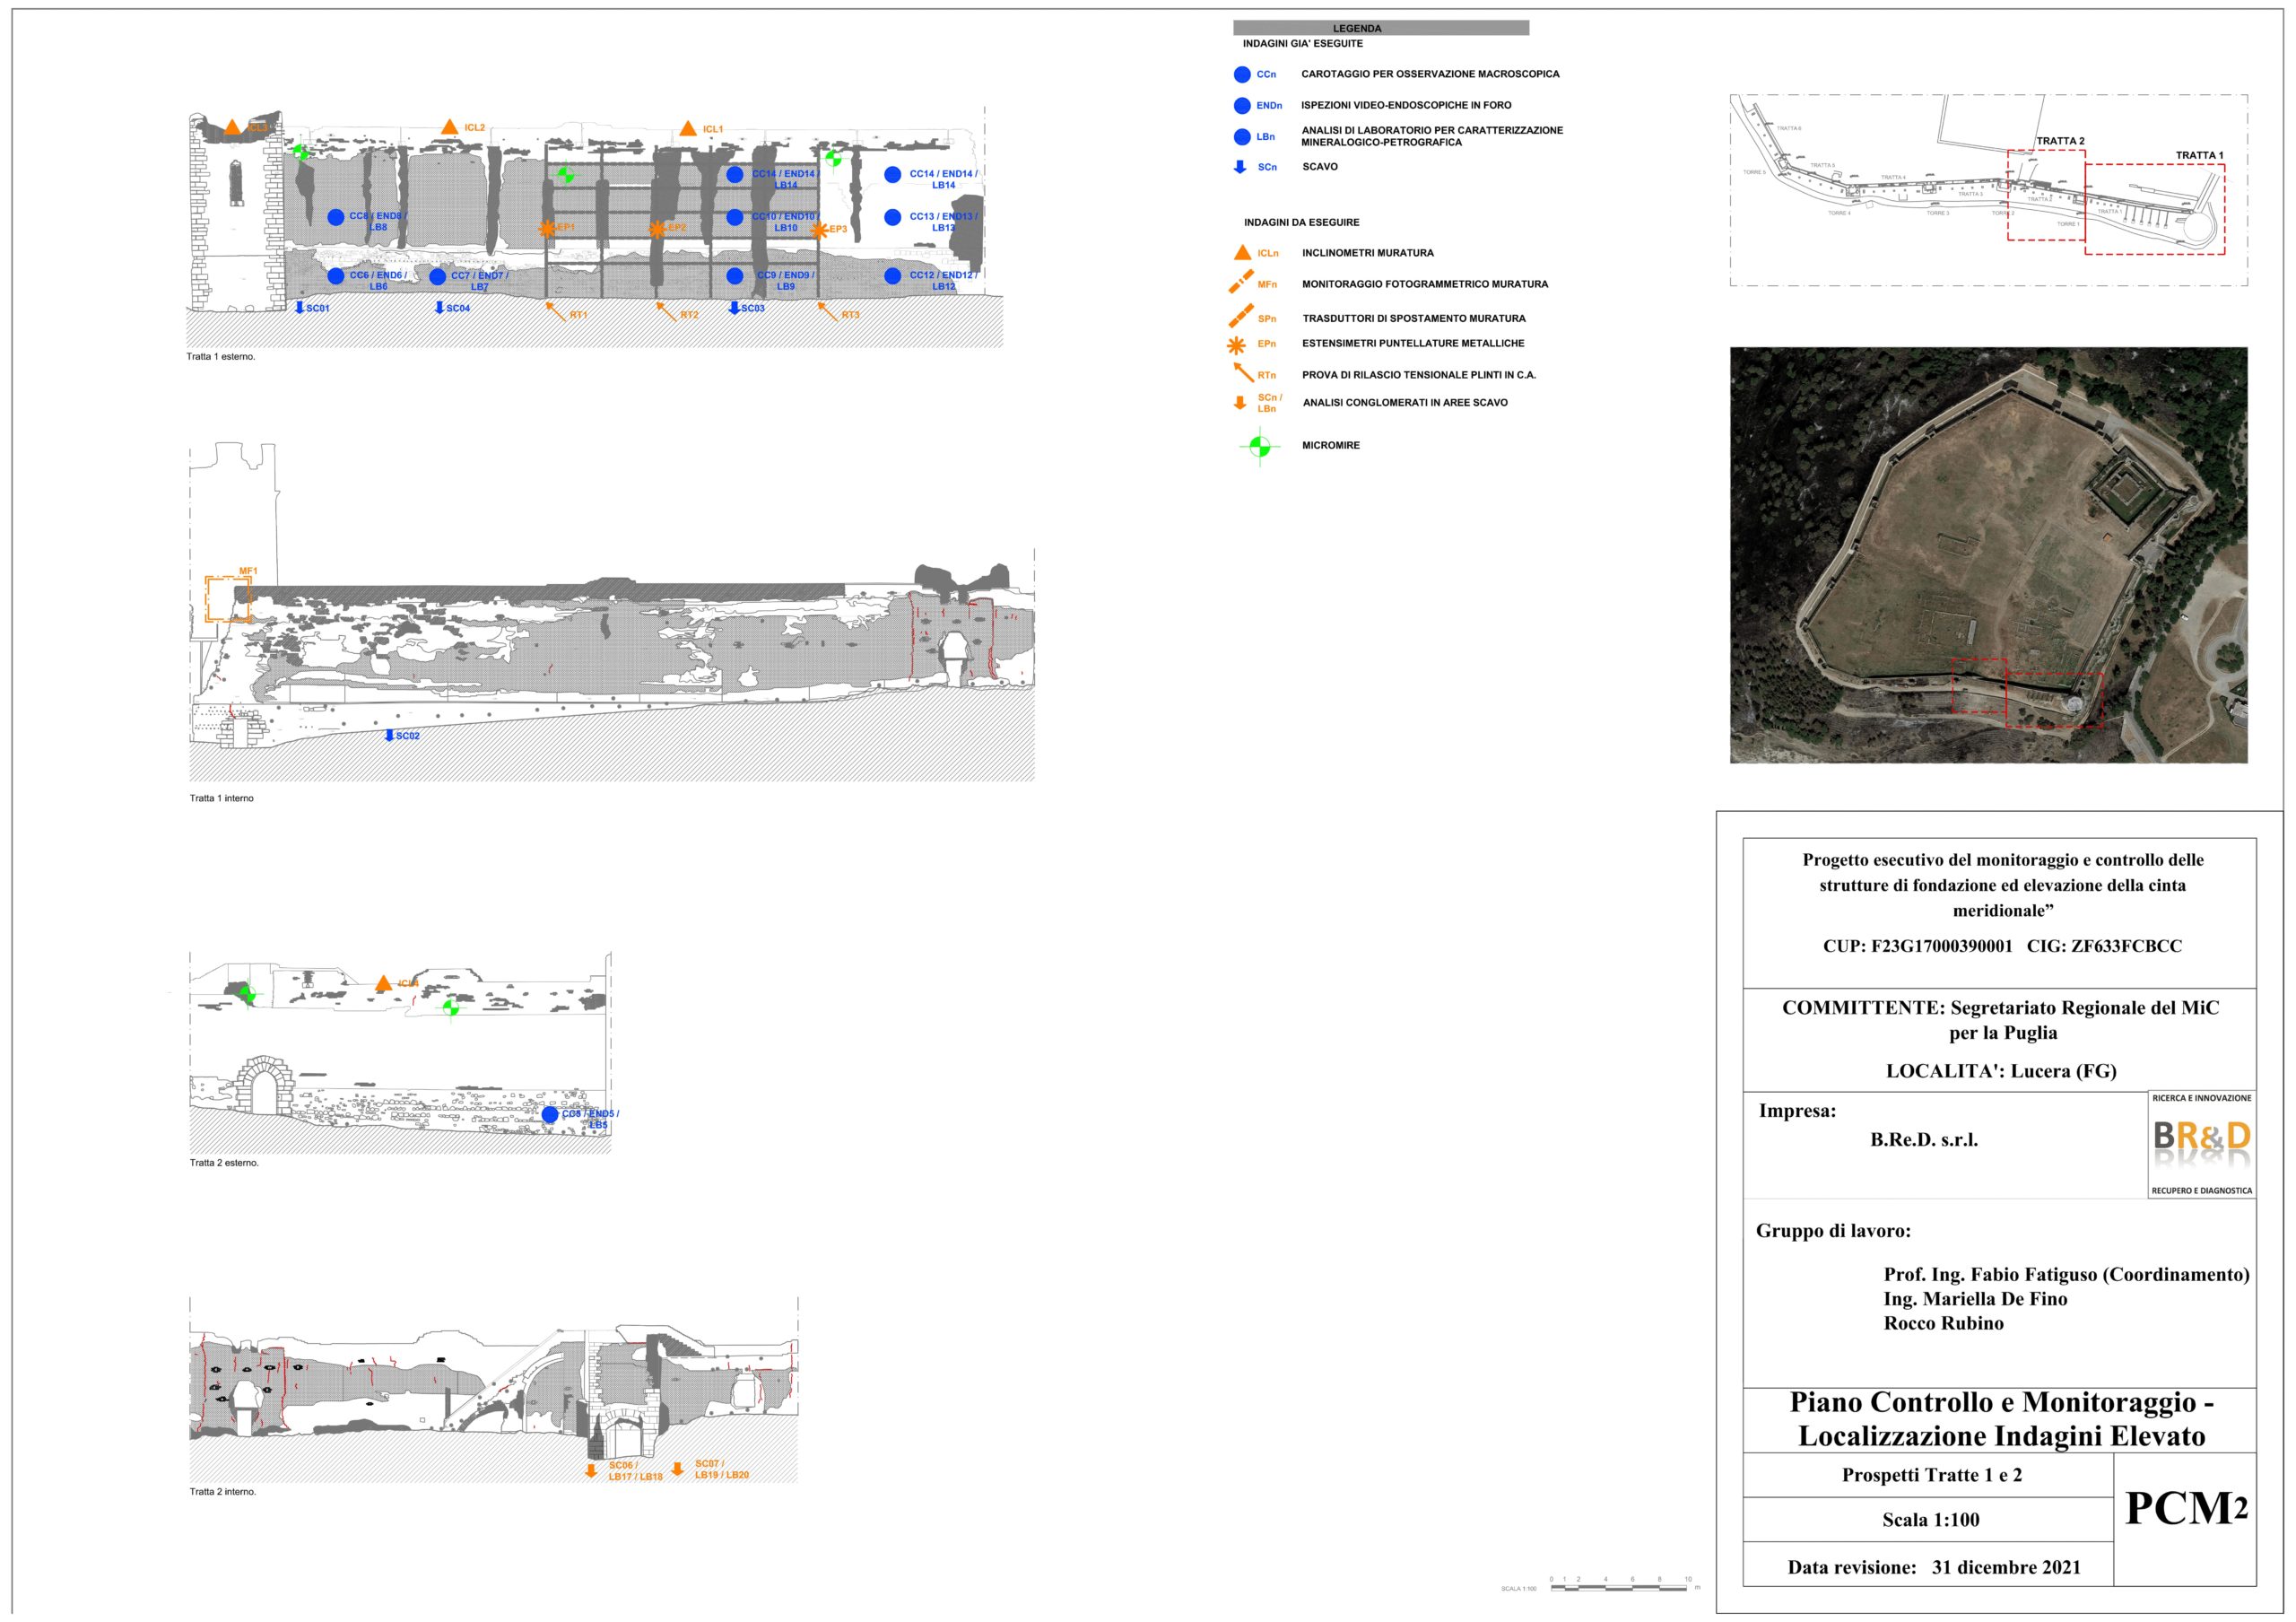
Task: Click 'Tratta 1 esterno.' caption
Action: (221, 356)
